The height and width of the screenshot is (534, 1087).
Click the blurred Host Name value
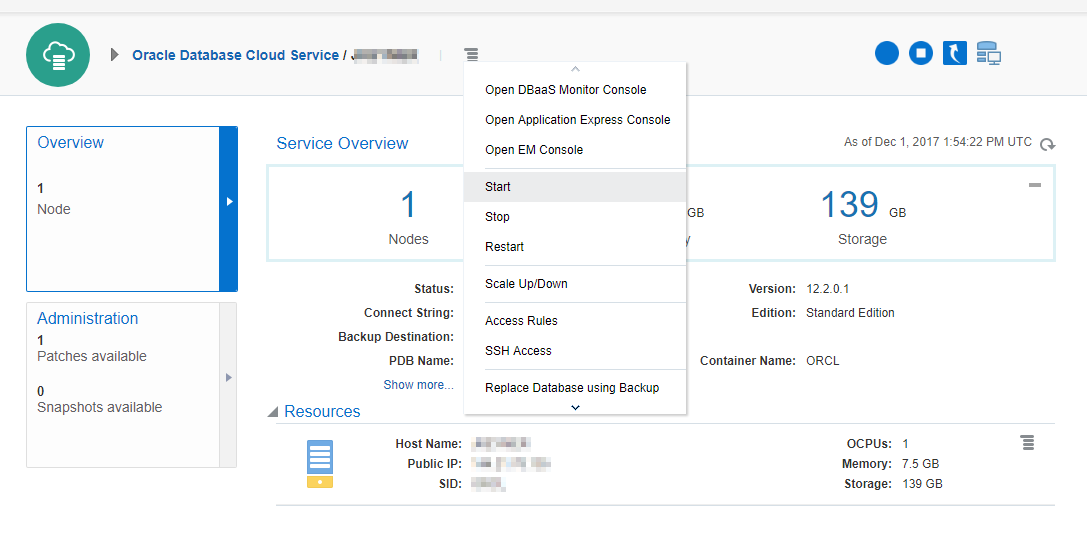click(x=502, y=443)
